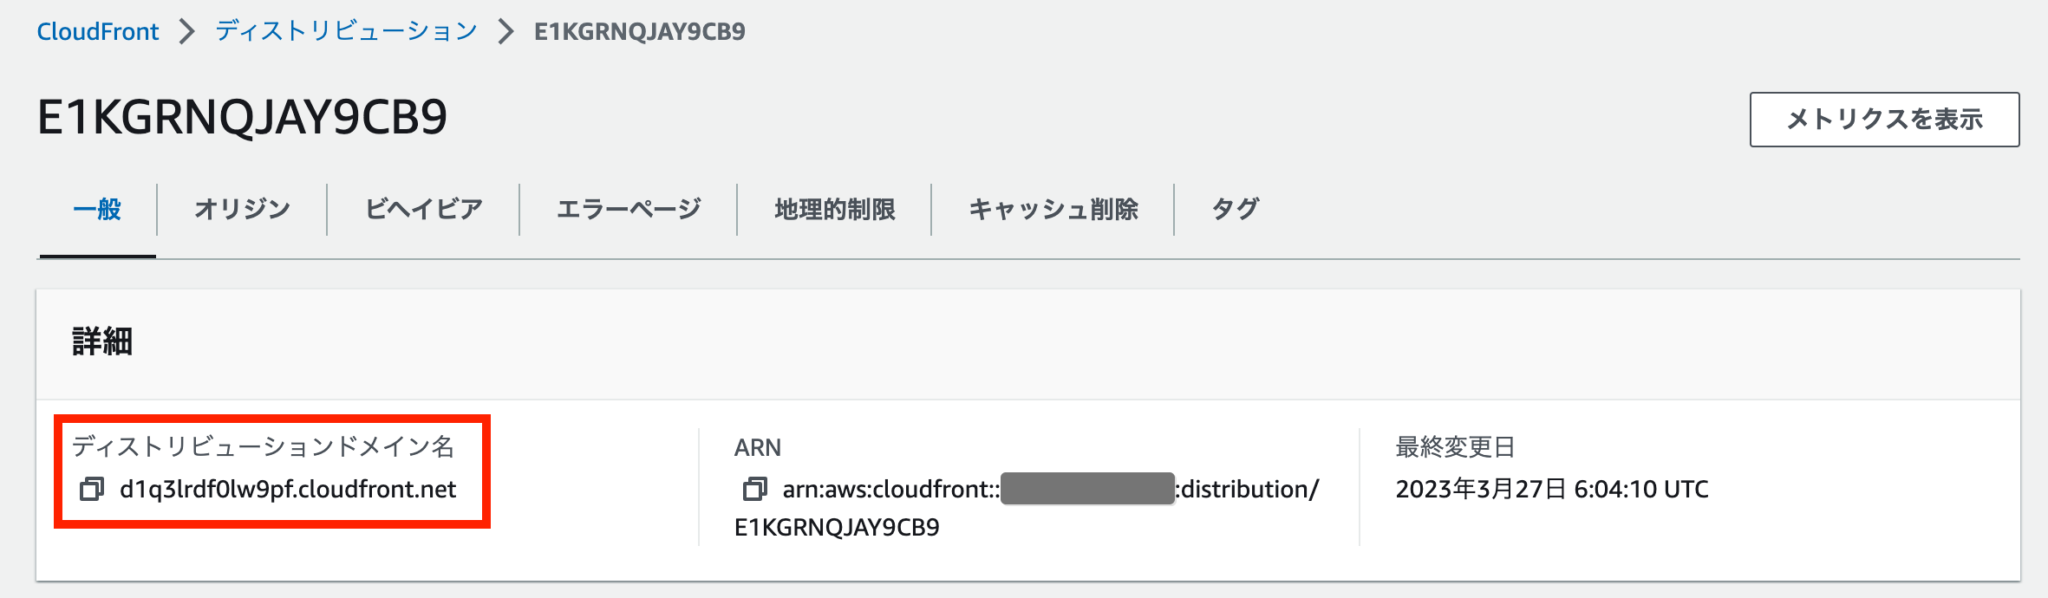2048x598 pixels.
Task: Click the 最終変更日 timestamp text
Action: [x=1553, y=489]
